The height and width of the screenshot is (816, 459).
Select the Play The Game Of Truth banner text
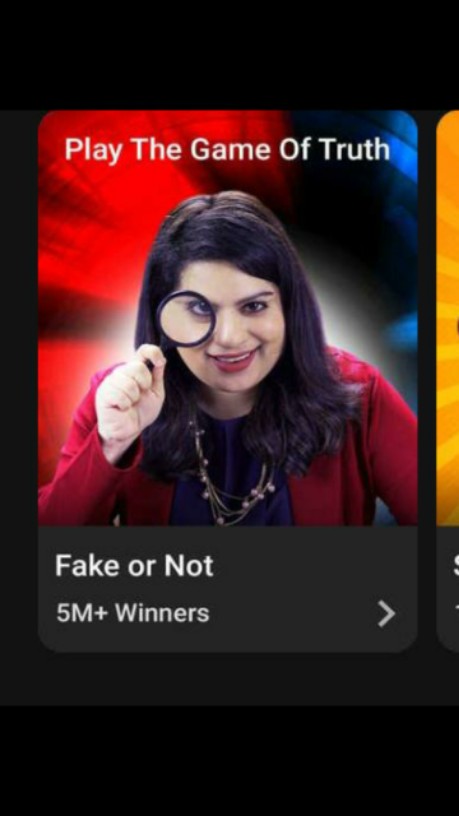(x=227, y=150)
